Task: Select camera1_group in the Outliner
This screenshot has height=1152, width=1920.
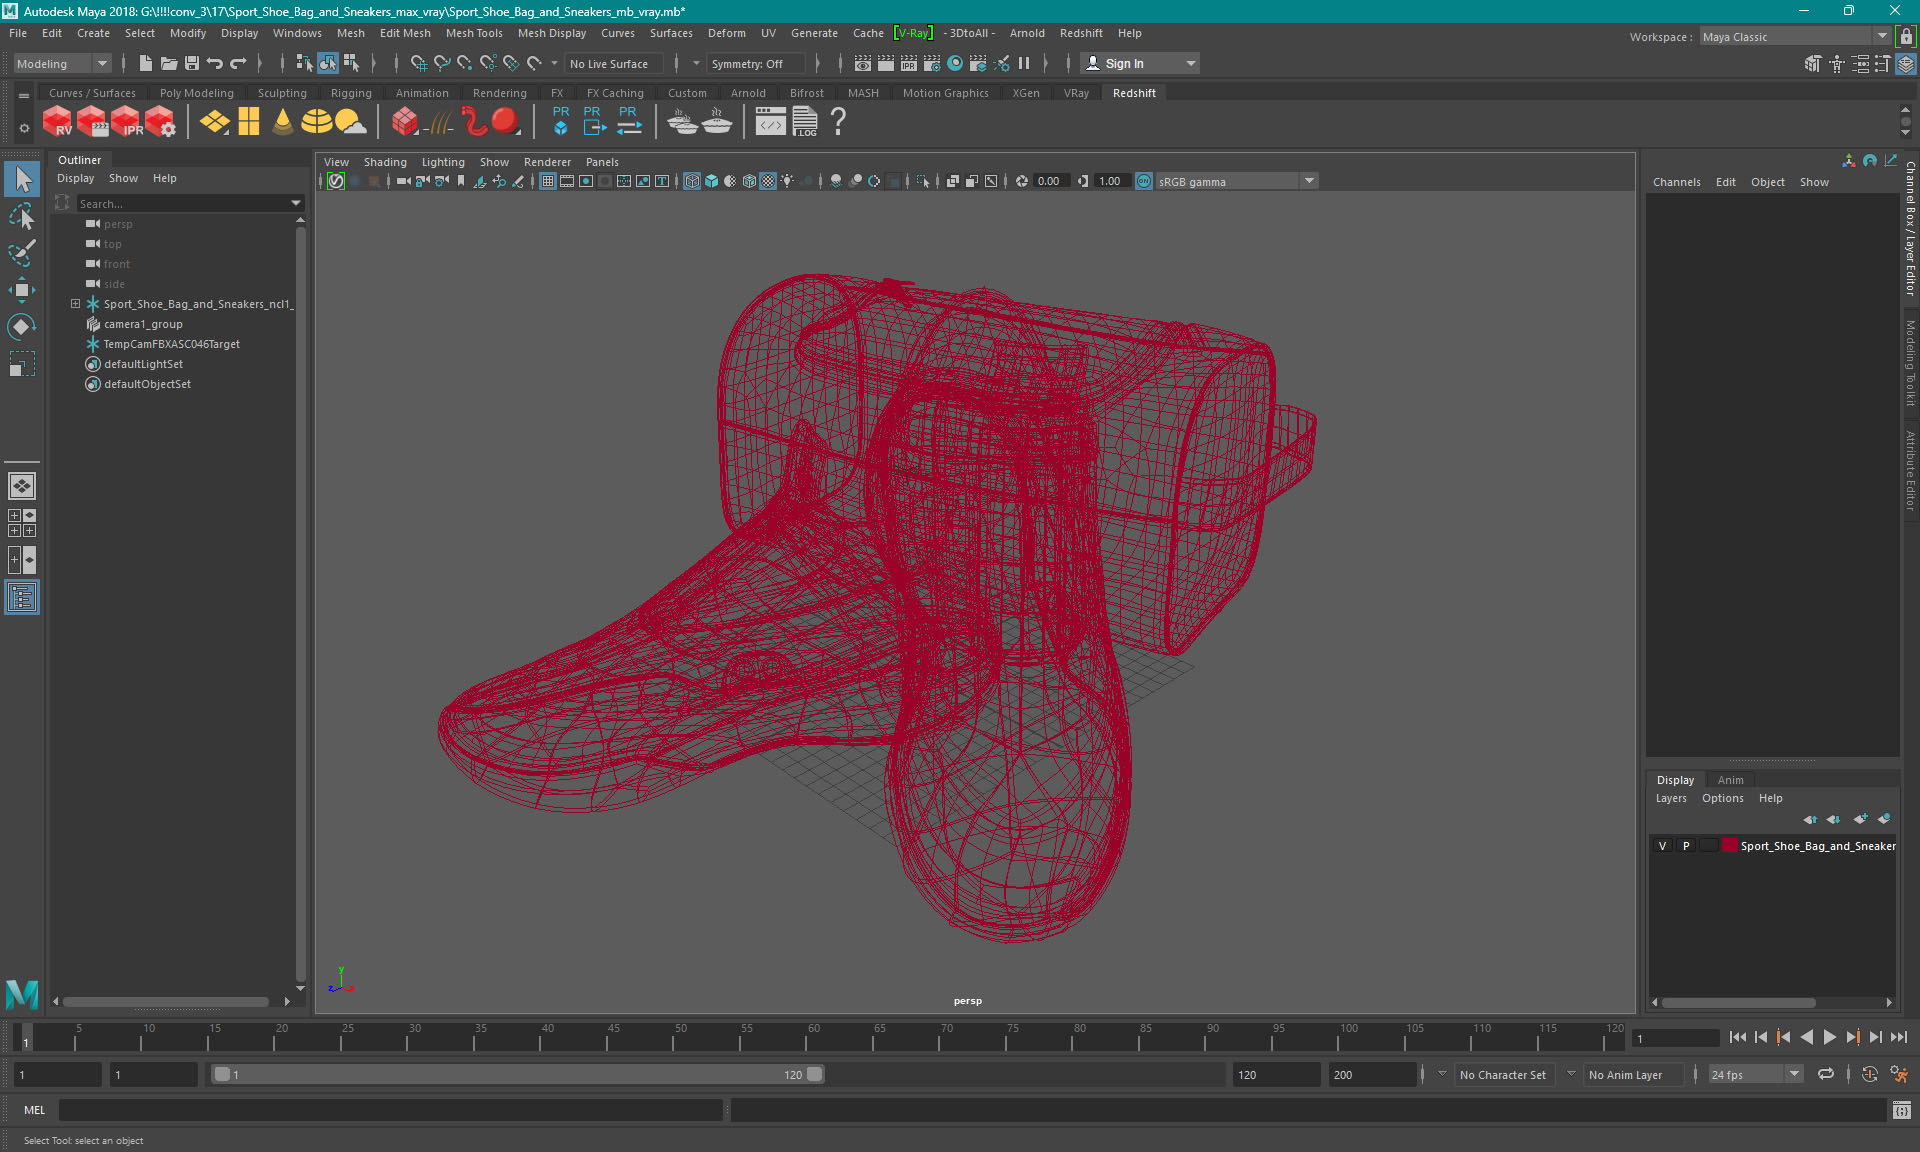Action: tap(143, 324)
